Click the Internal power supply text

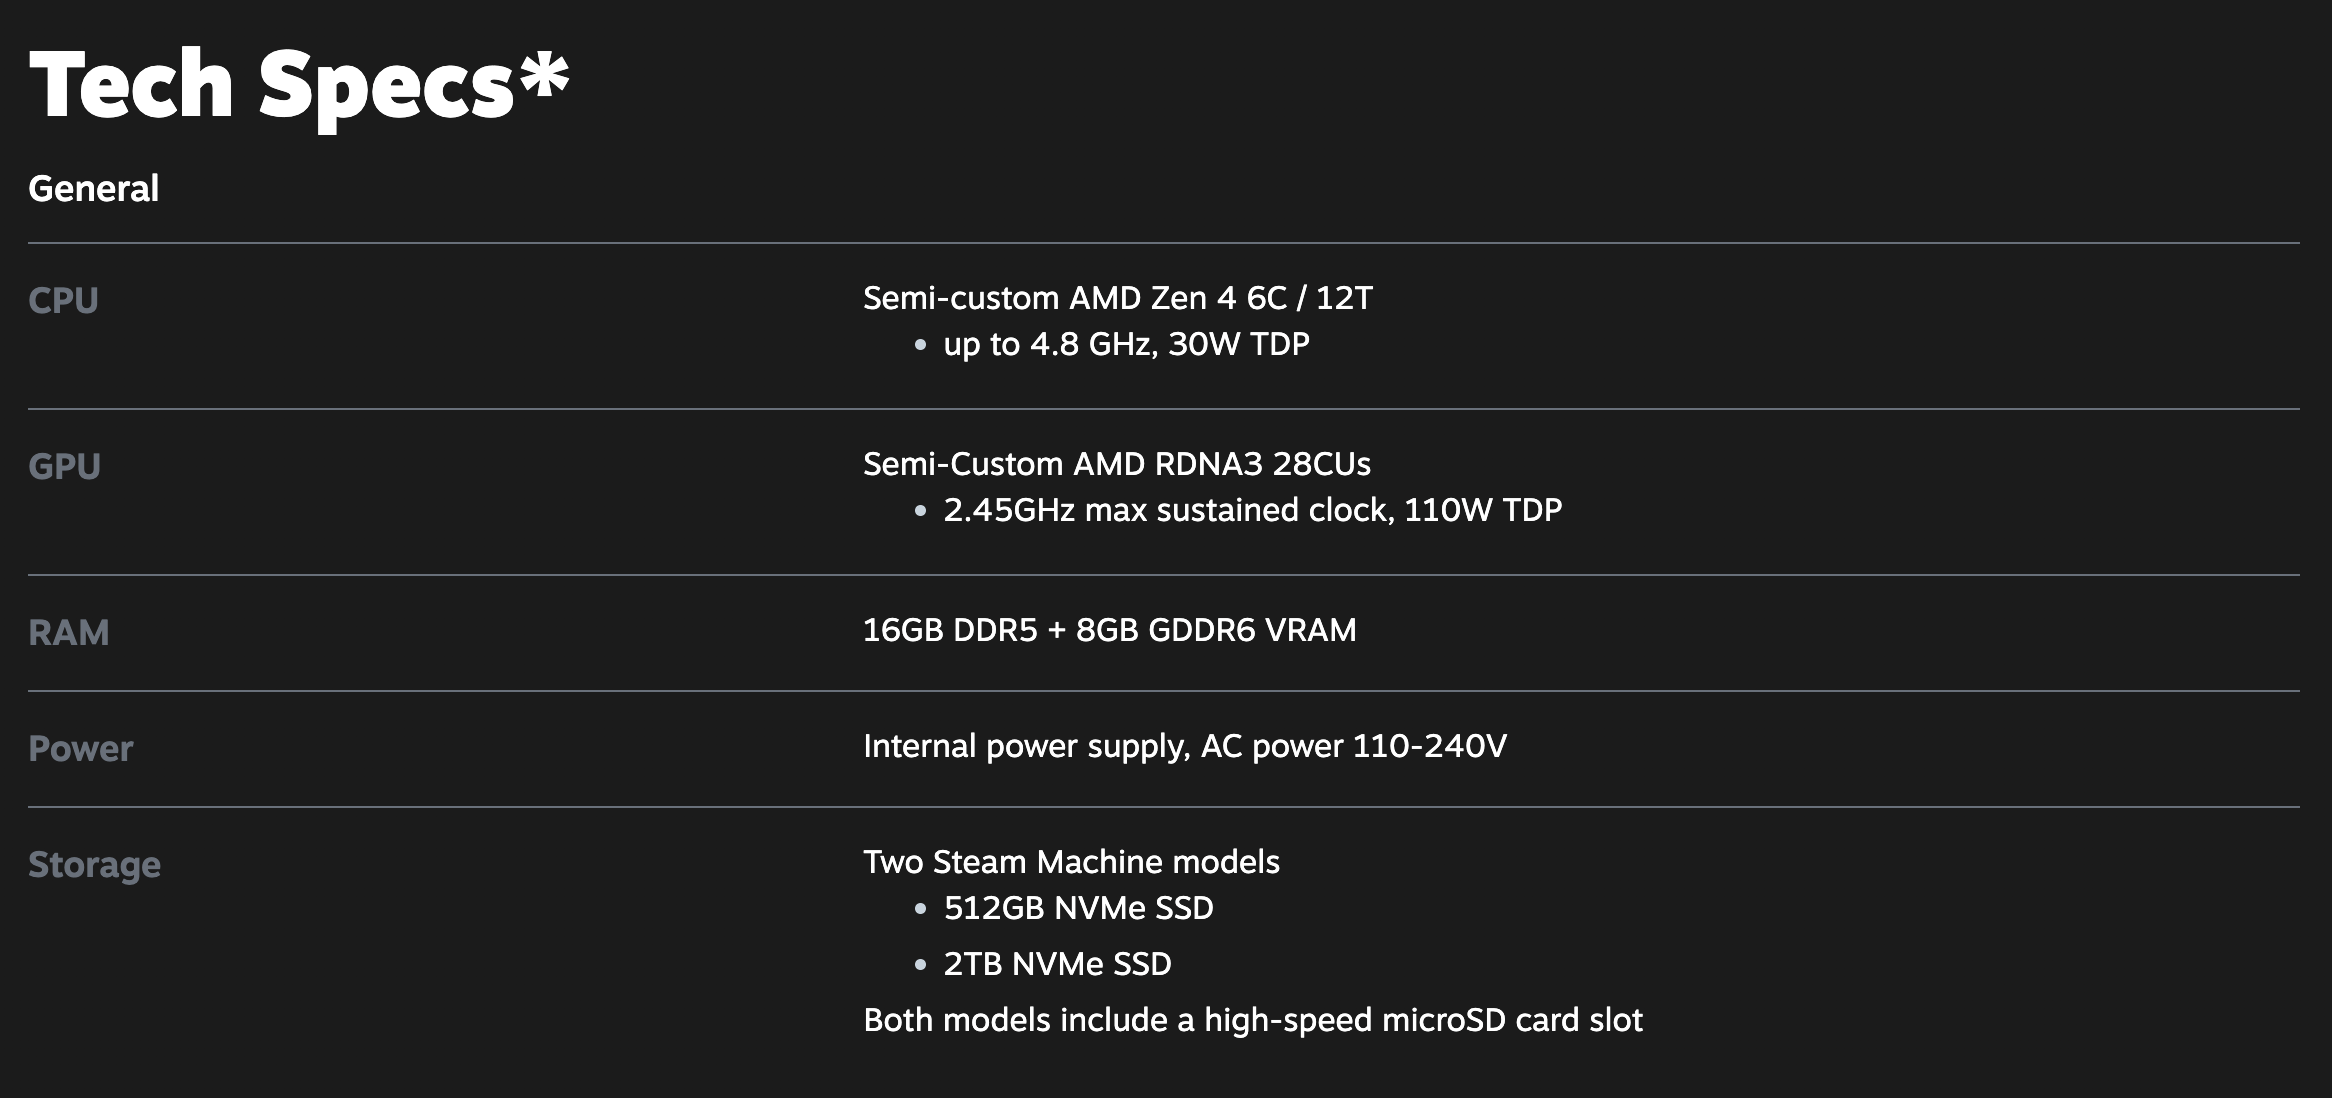[x=1184, y=746]
